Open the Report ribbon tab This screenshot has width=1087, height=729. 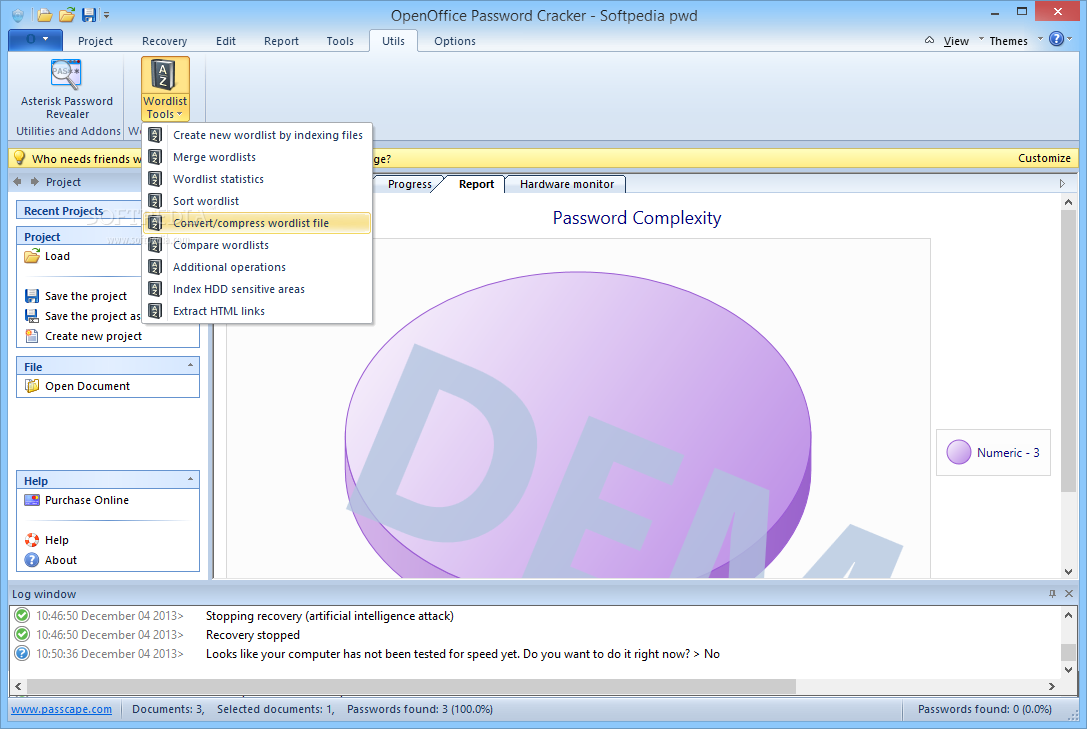281,41
